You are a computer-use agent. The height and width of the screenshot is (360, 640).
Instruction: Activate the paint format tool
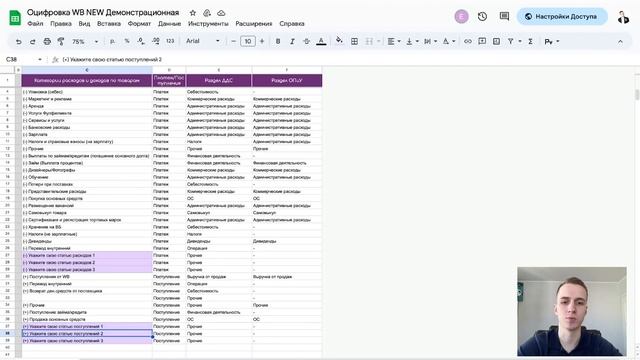[x=61, y=41]
